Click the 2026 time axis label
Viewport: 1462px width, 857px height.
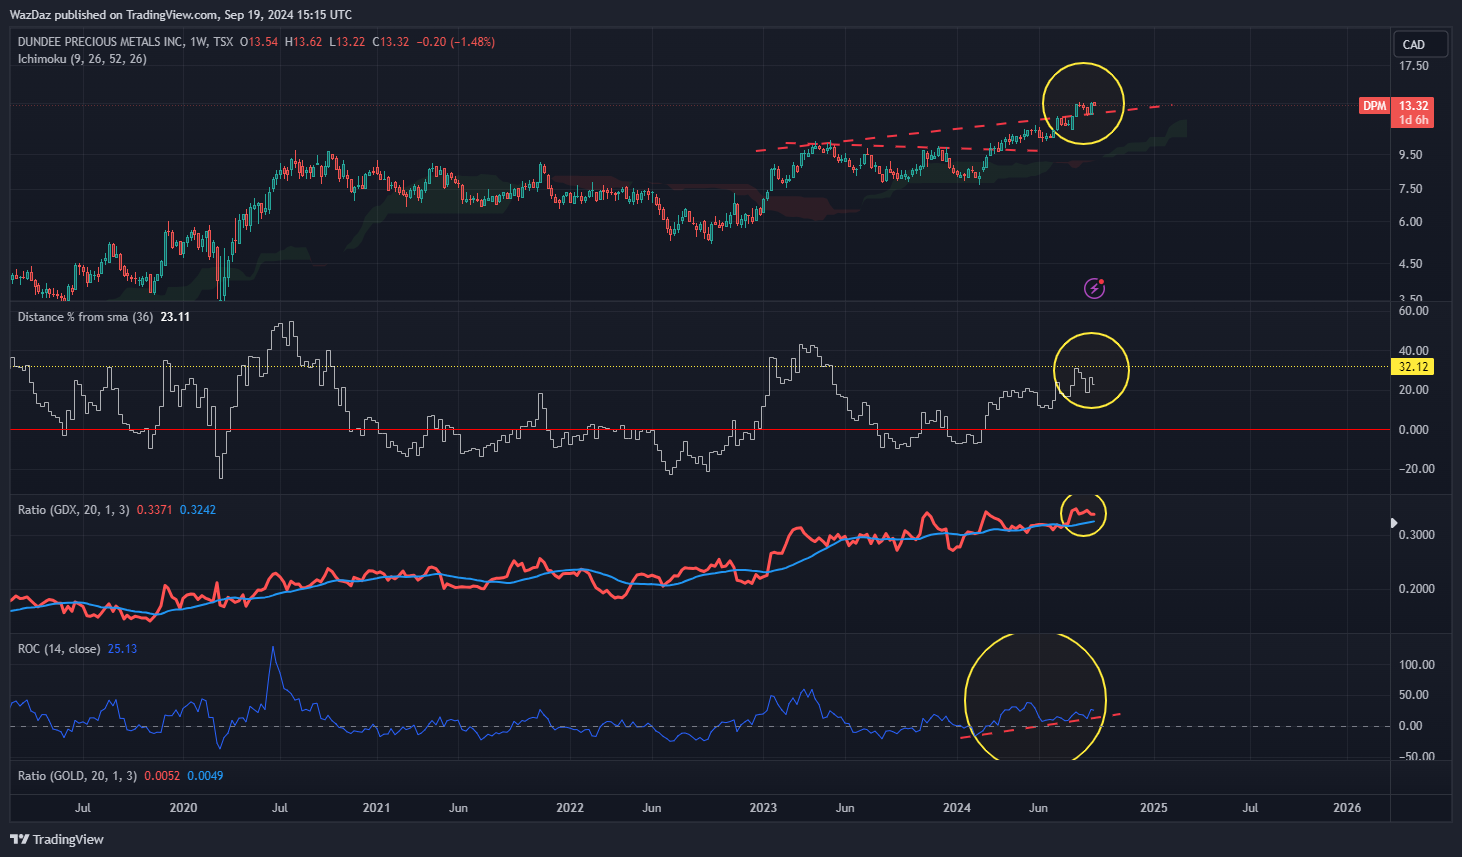click(1347, 808)
